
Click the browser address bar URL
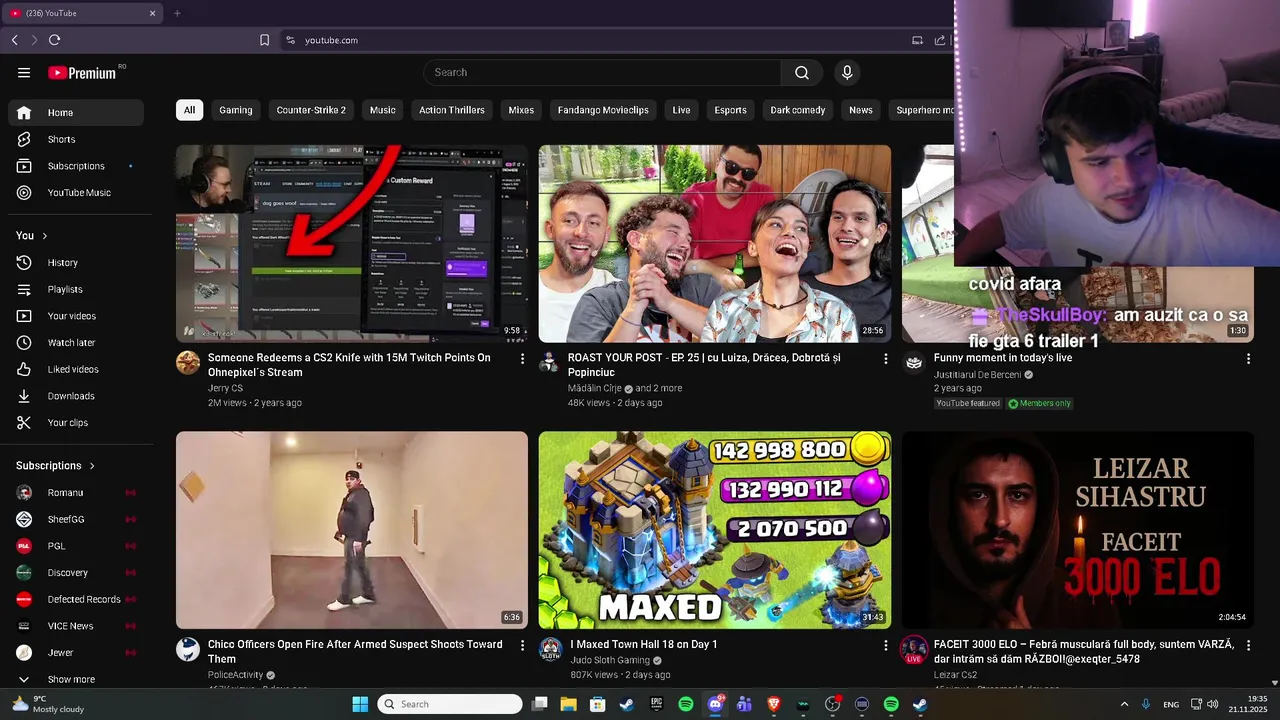point(331,40)
